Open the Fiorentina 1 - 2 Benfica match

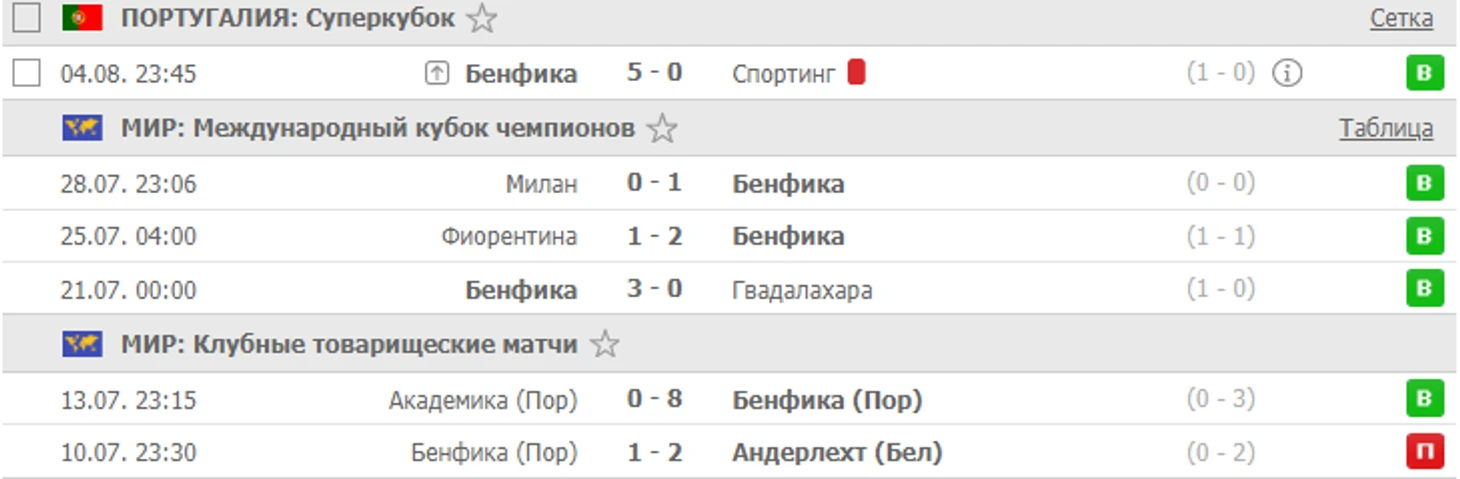pos(654,237)
